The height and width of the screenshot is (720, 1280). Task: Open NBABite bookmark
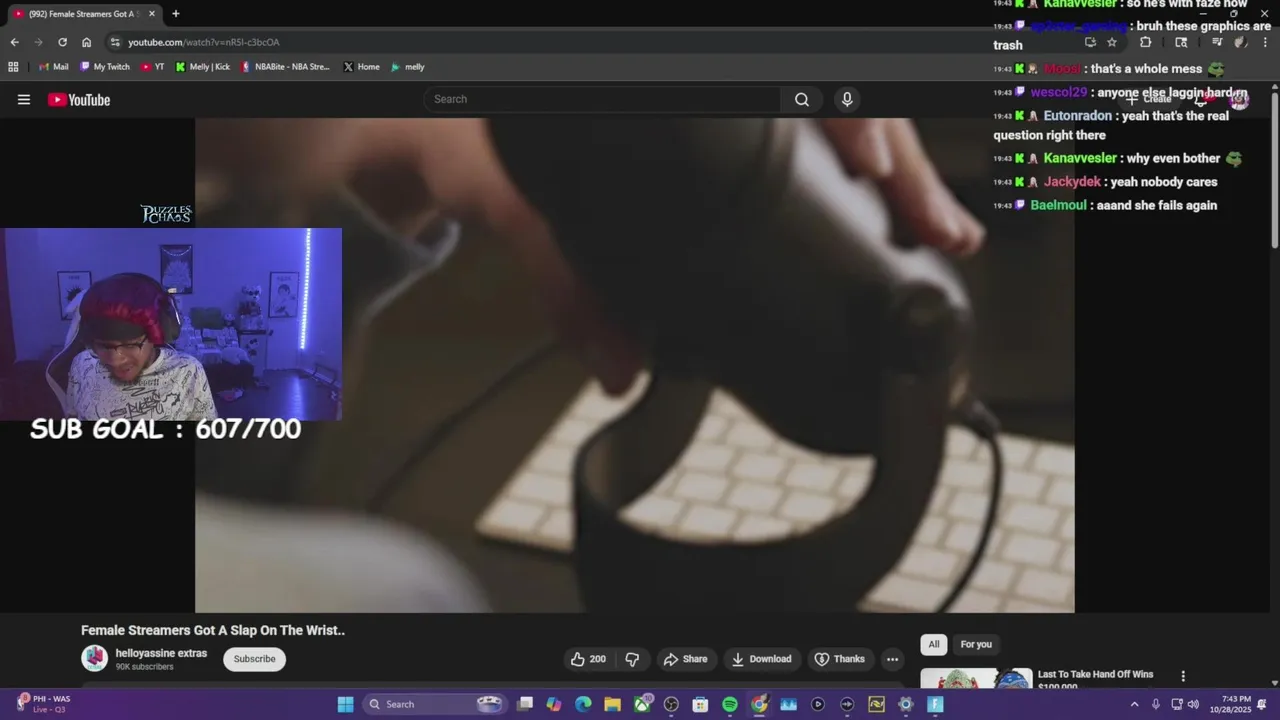tap(285, 67)
